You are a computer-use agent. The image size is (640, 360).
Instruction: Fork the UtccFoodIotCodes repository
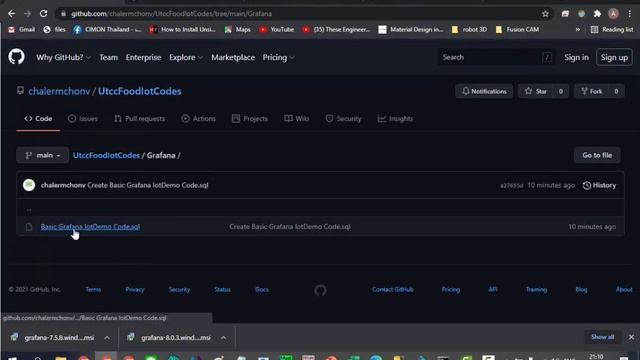tap(592, 91)
